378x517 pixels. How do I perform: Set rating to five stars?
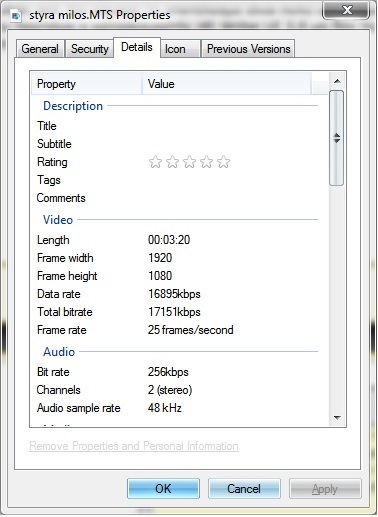(223, 162)
